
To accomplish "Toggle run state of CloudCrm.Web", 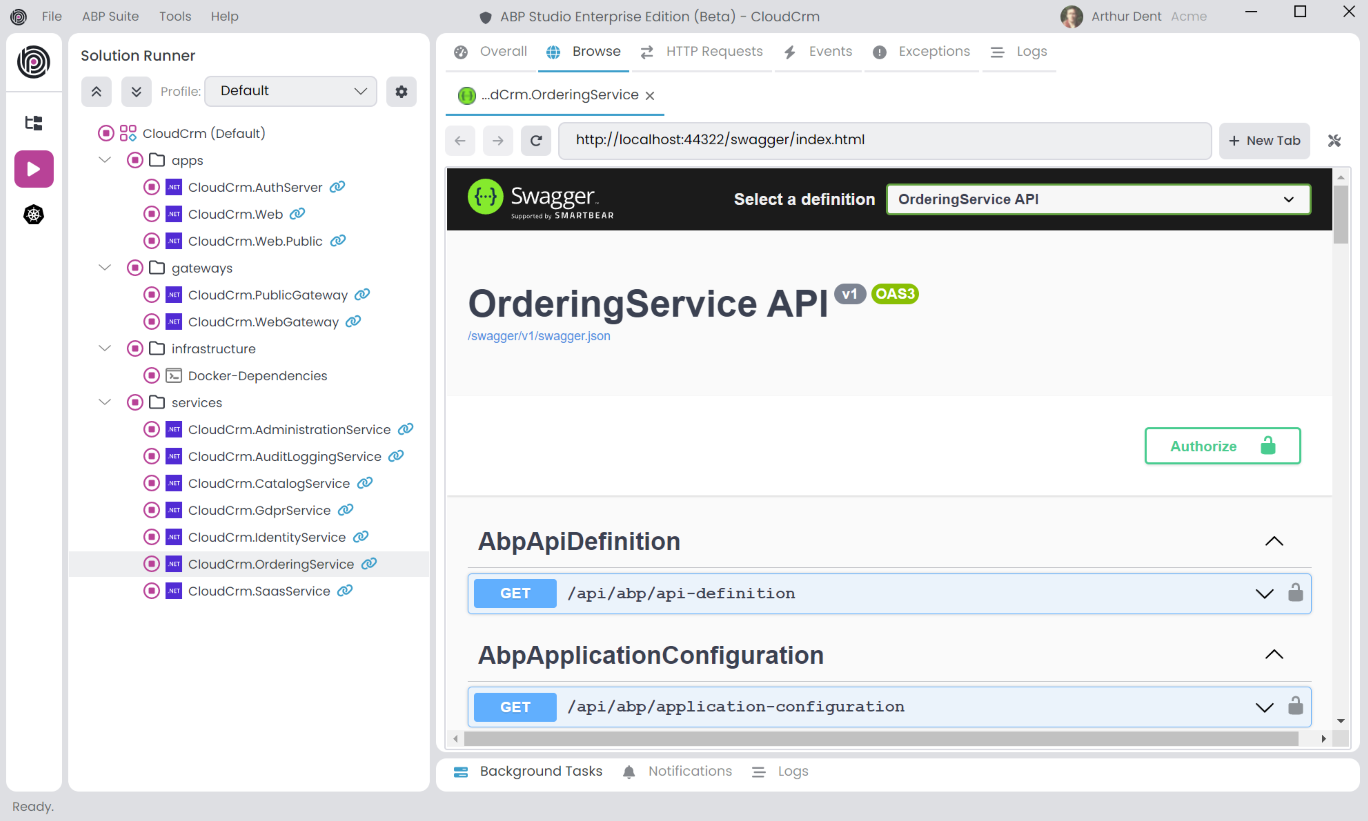I will point(152,214).
